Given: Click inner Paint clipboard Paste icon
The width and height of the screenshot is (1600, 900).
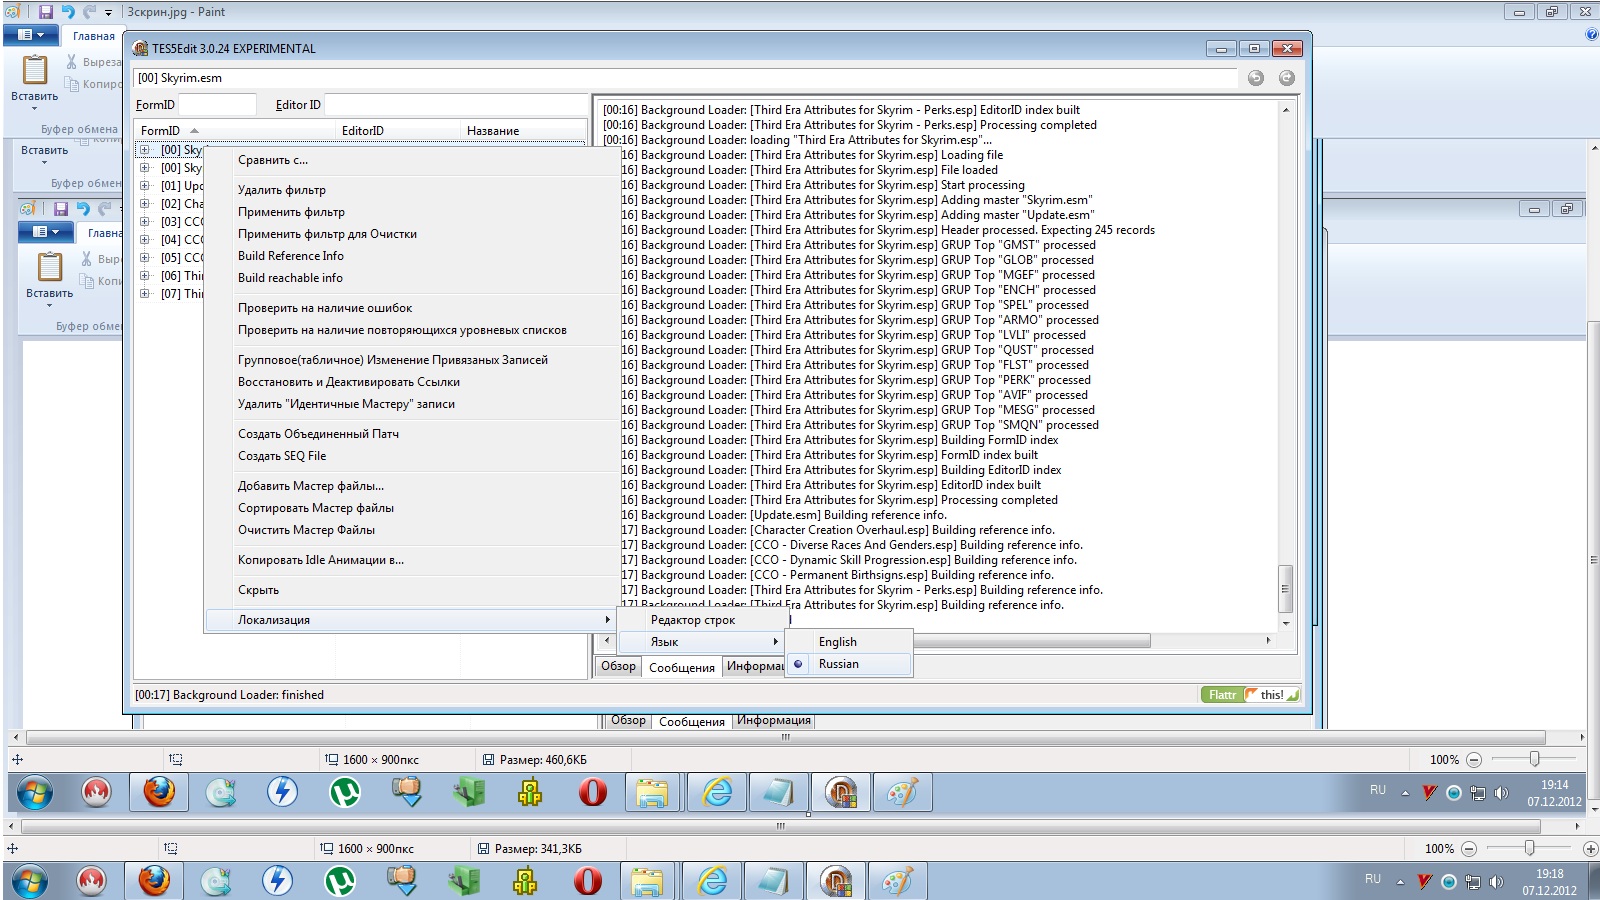Looking at the screenshot, I should coord(50,268).
